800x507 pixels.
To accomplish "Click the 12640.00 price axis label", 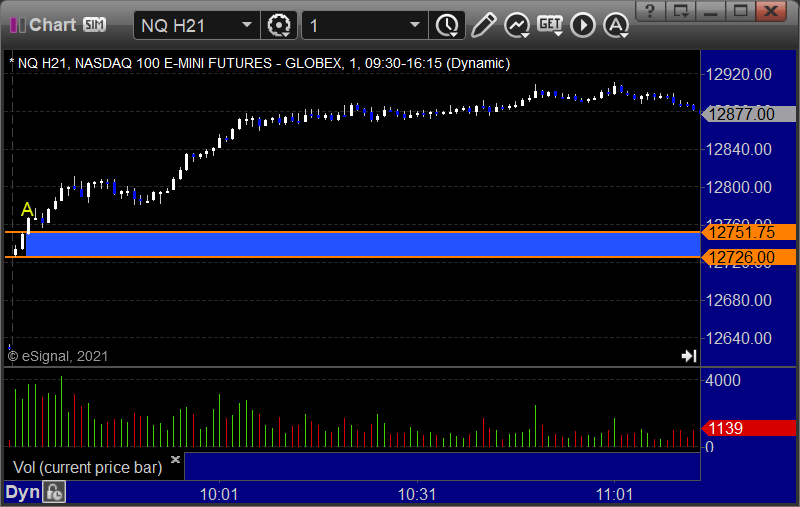I will [738, 338].
